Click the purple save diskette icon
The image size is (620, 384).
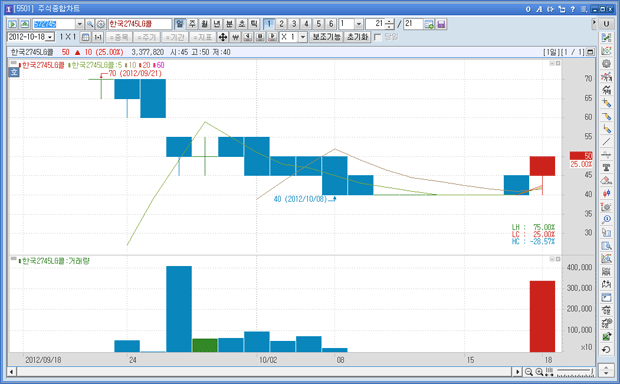(x=441, y=24)
